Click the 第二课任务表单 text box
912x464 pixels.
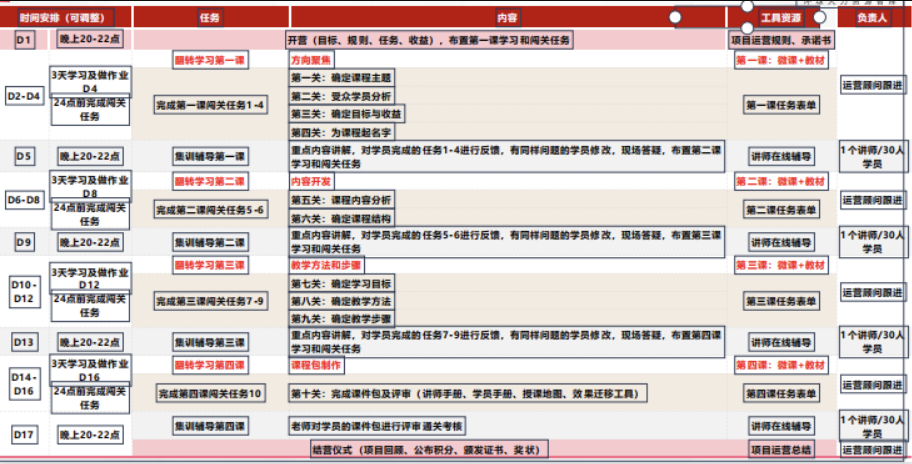coord(781,210)
